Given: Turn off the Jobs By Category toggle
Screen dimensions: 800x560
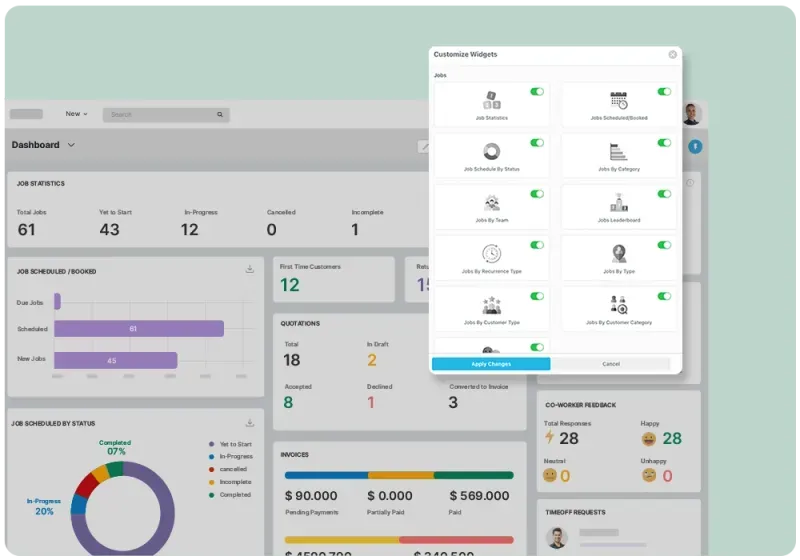Looking at the screenshot, I should click(664, 143).
